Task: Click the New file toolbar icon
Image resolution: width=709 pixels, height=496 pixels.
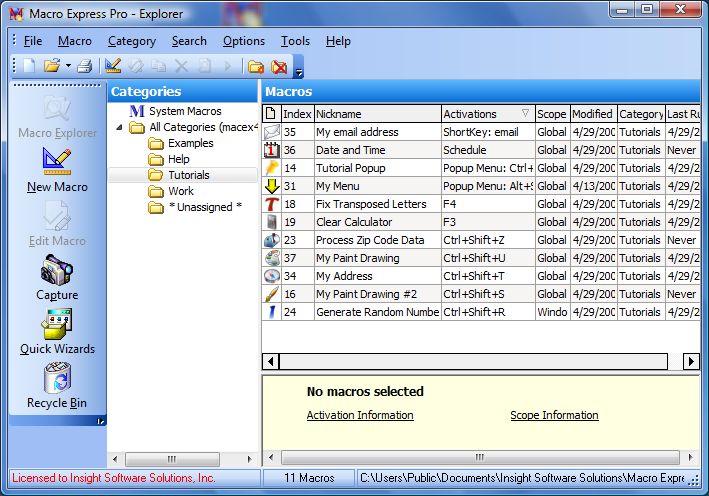Action: pos(29,66)
